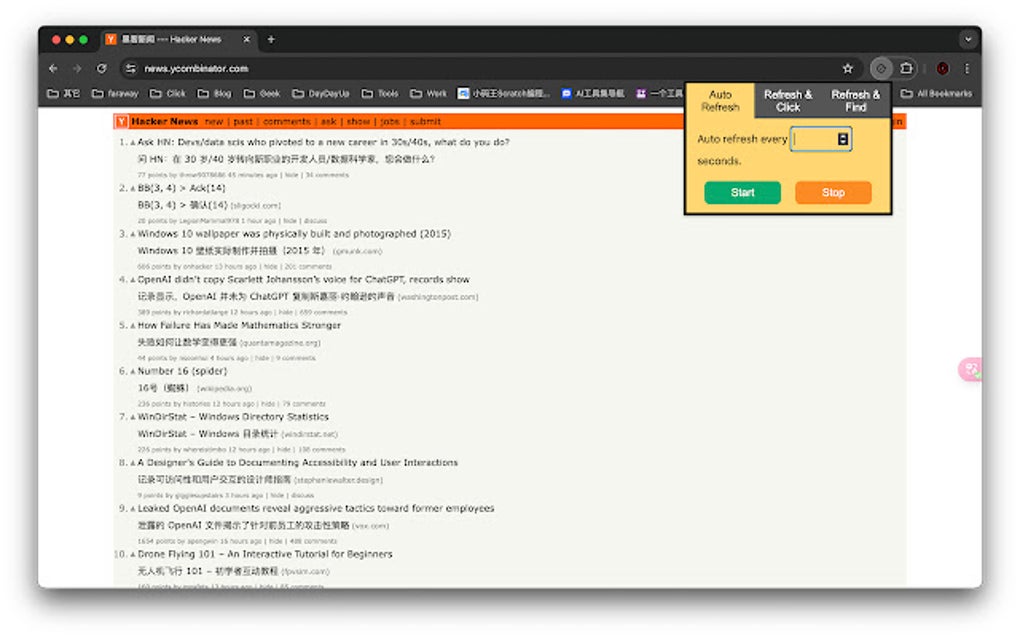1020x638 pixels.
Task: Upvote the WinDirStat story
Action: (x=132, y=417)
